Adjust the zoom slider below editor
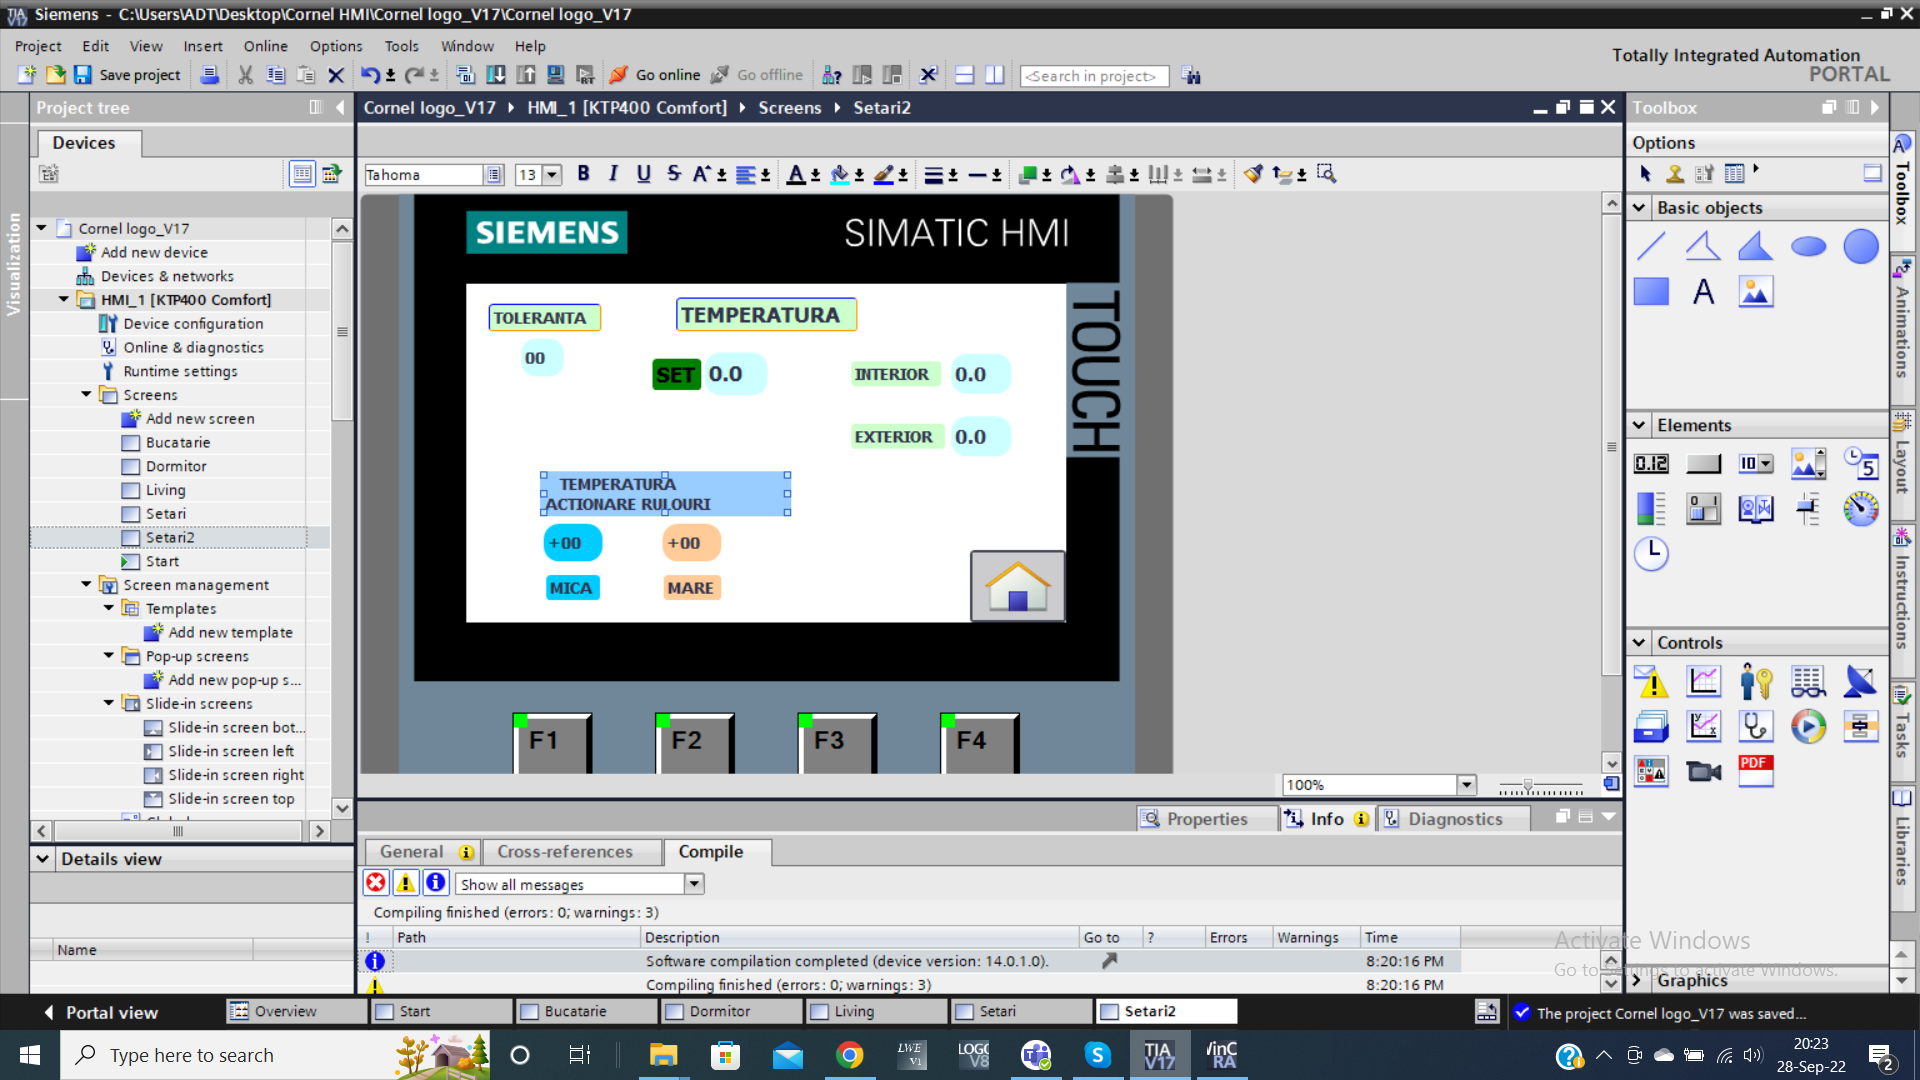This screenshot has height=1080, width=1920. click(1528, 786)
